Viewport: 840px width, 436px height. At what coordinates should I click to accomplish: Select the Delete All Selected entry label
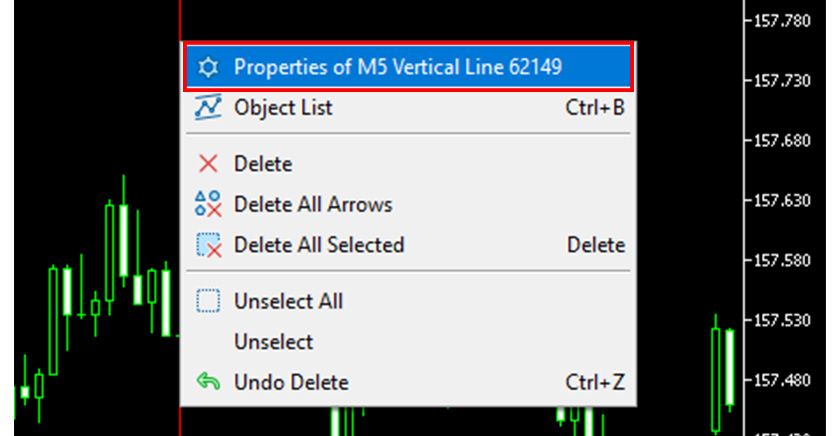[319, 245]
